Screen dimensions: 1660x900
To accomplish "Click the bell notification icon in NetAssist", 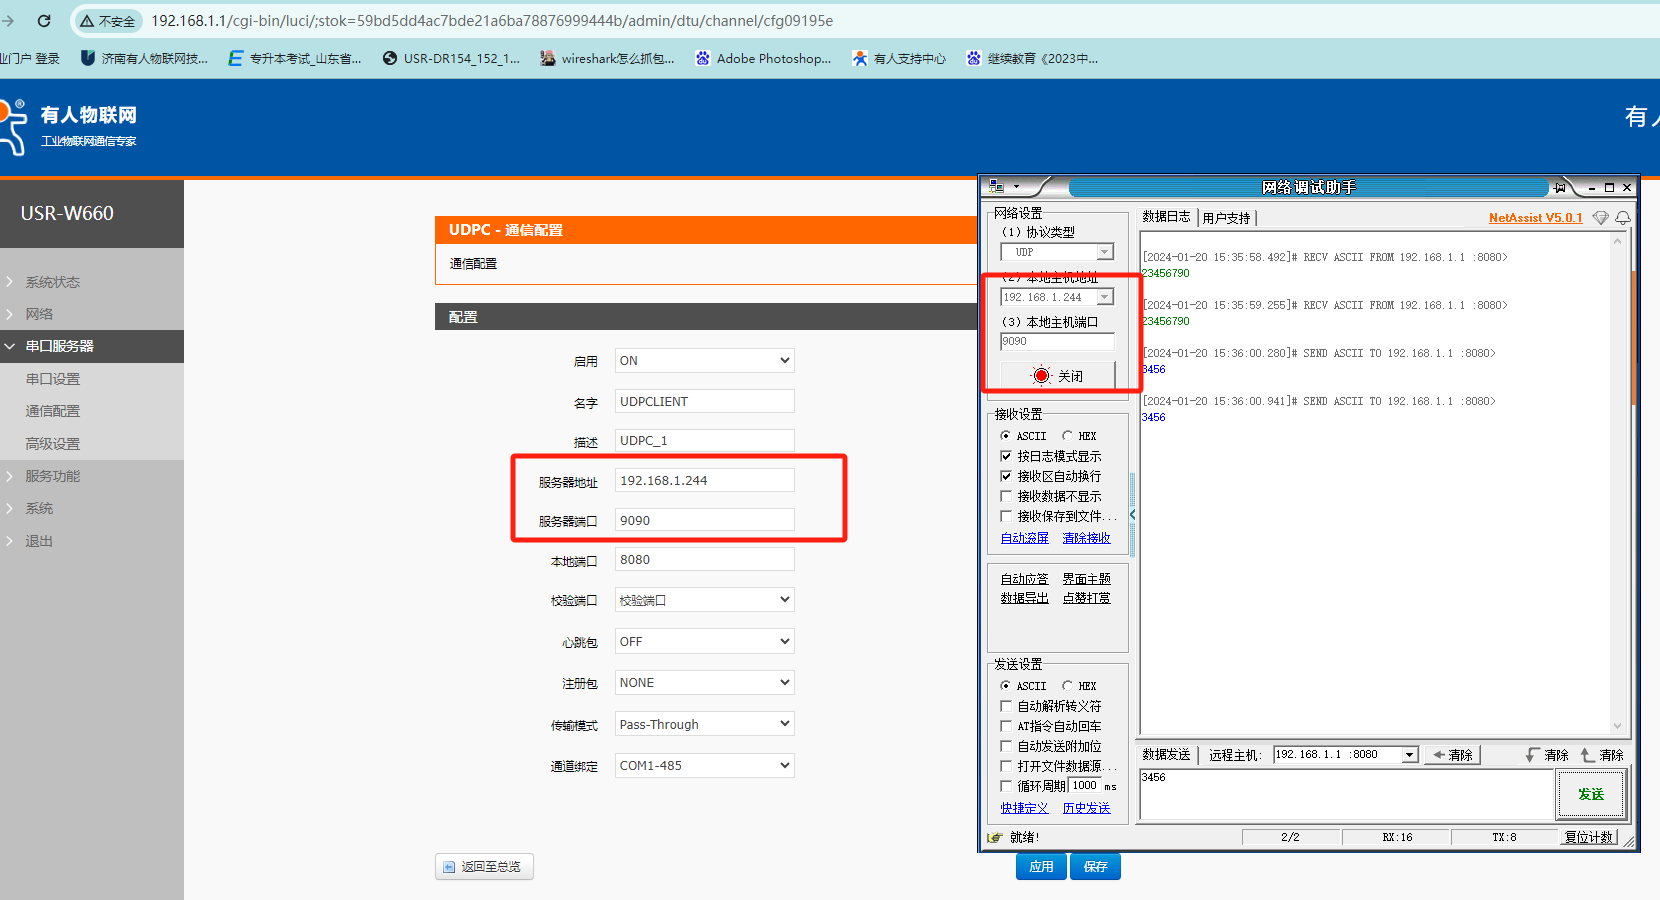I will pyautogui.click(x=1622, y=218).
